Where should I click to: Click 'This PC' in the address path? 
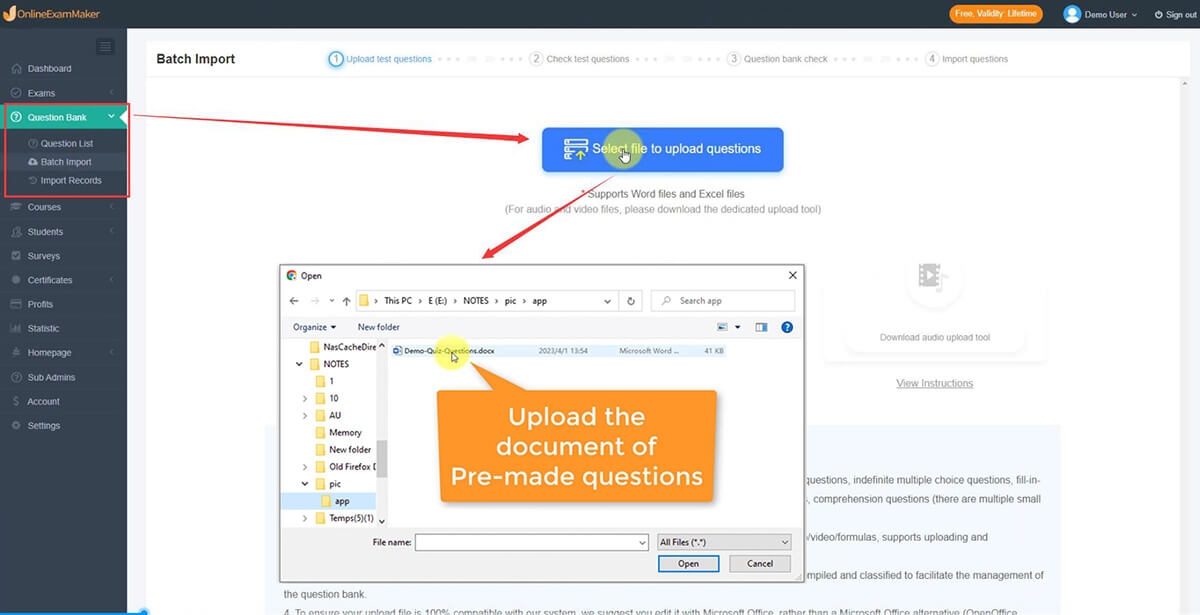pyautogui.click(x=398, y=301)
